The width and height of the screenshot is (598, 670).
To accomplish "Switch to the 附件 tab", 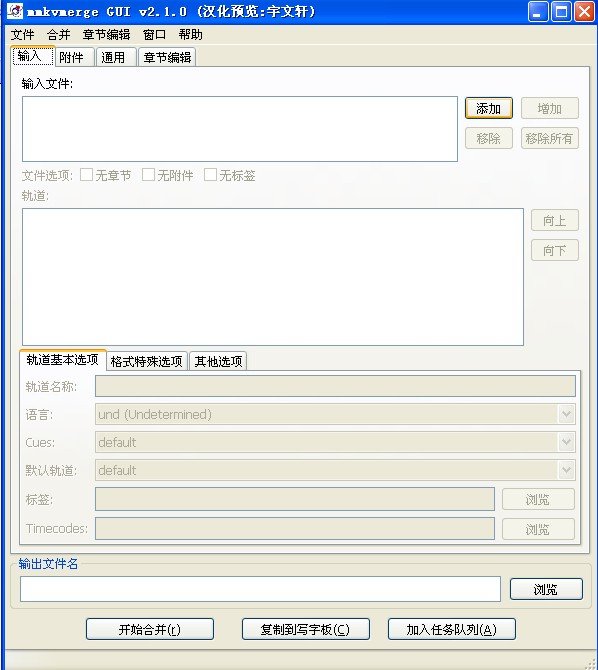I will coord(75,57).
